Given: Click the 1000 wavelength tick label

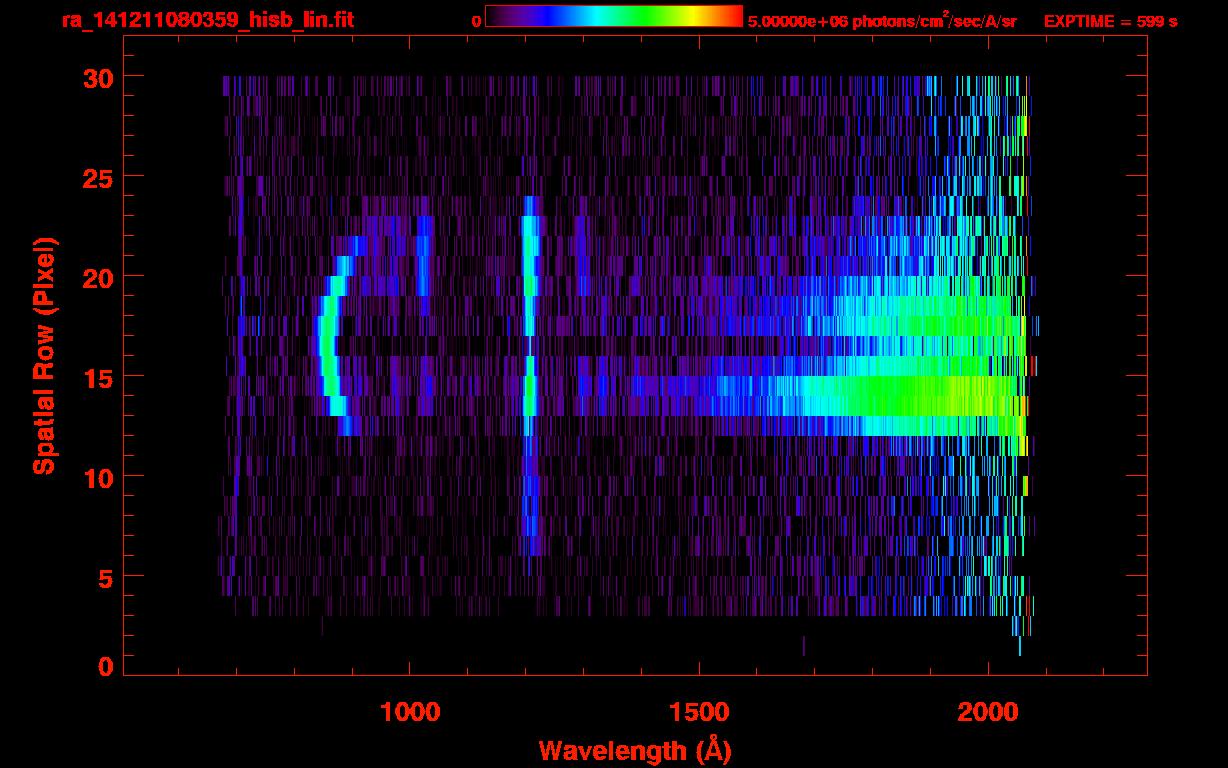Looking at the screenshot, I should 410,712.
